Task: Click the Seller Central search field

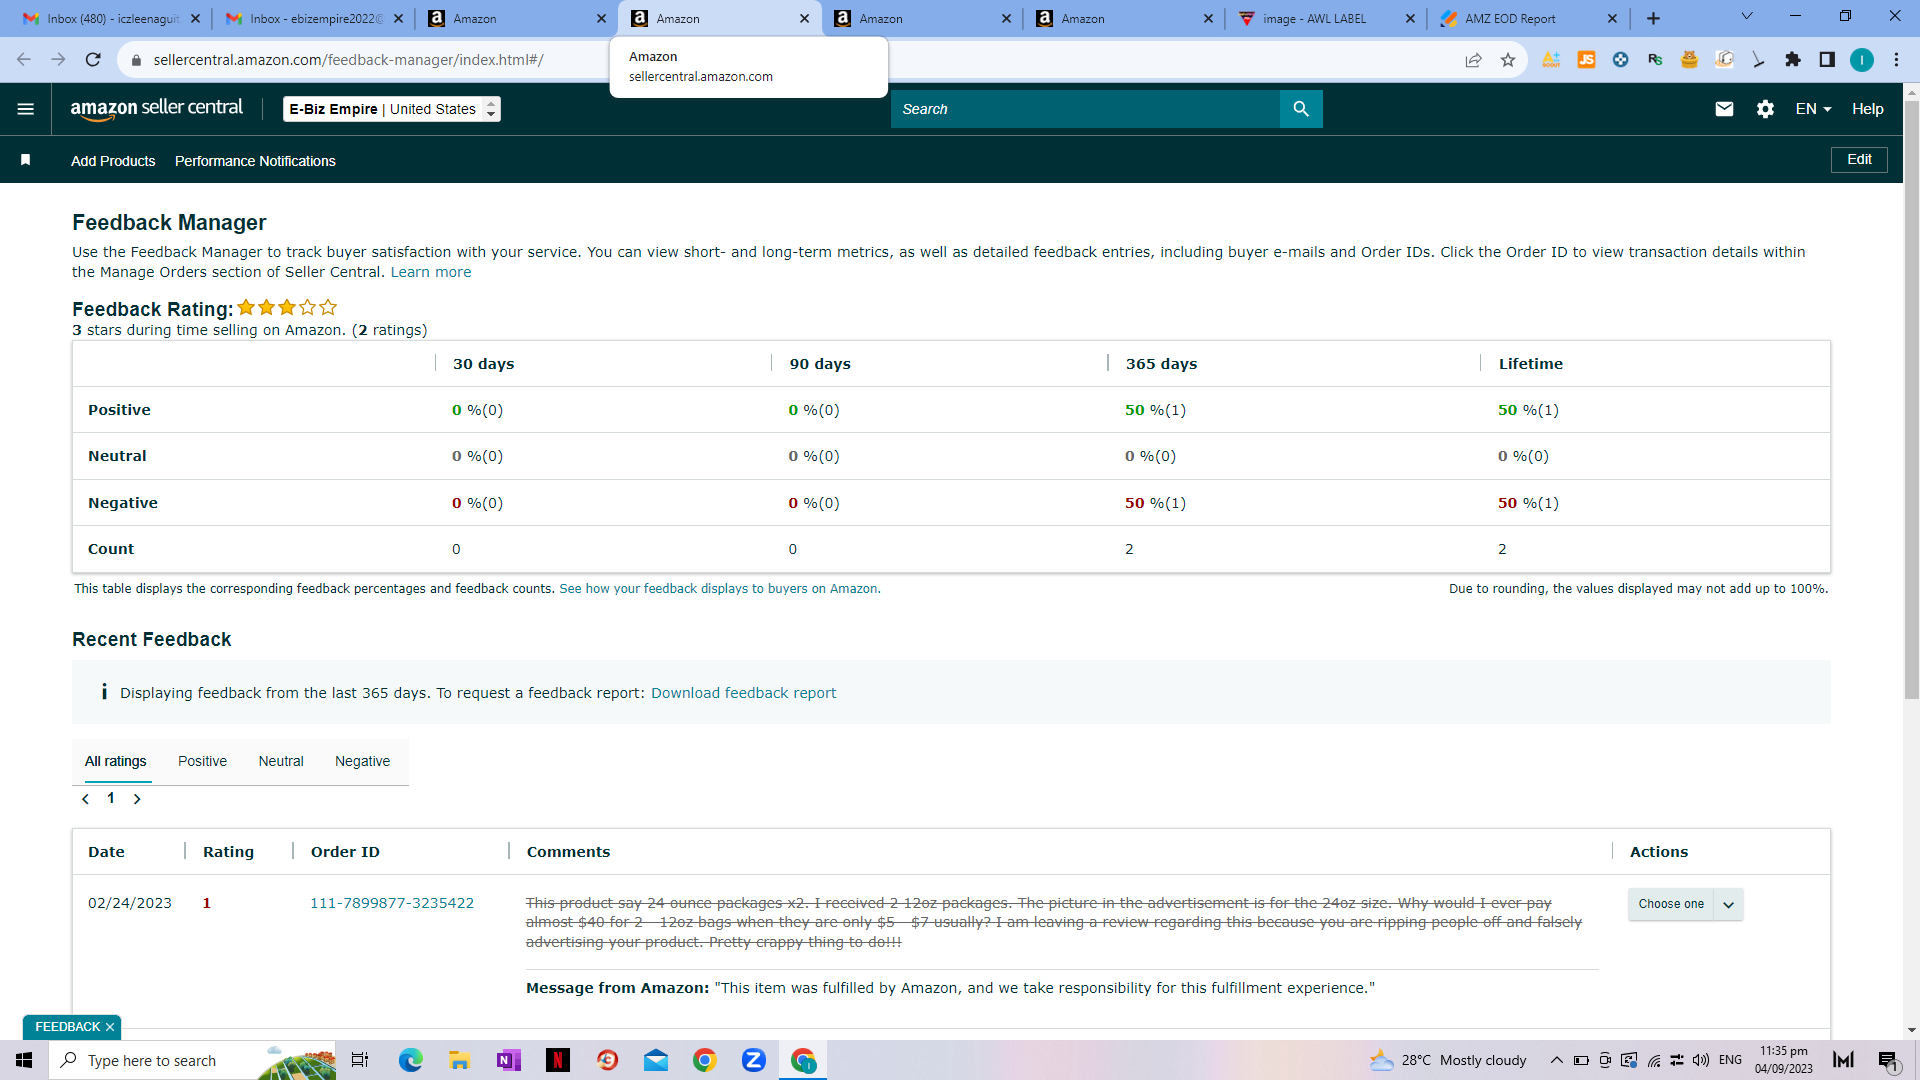Action: click(x=1085, y=109)
